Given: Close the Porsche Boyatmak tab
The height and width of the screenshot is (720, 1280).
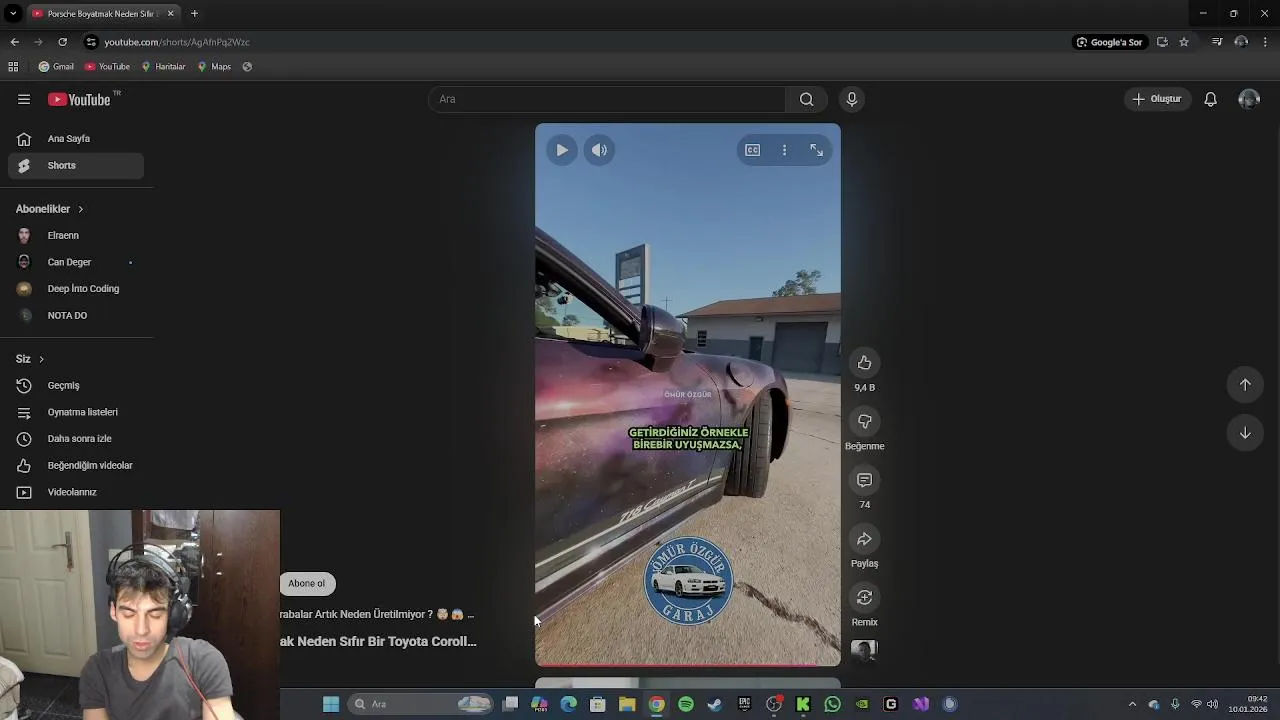Looking at the screenshot, I should pos(170,14).
